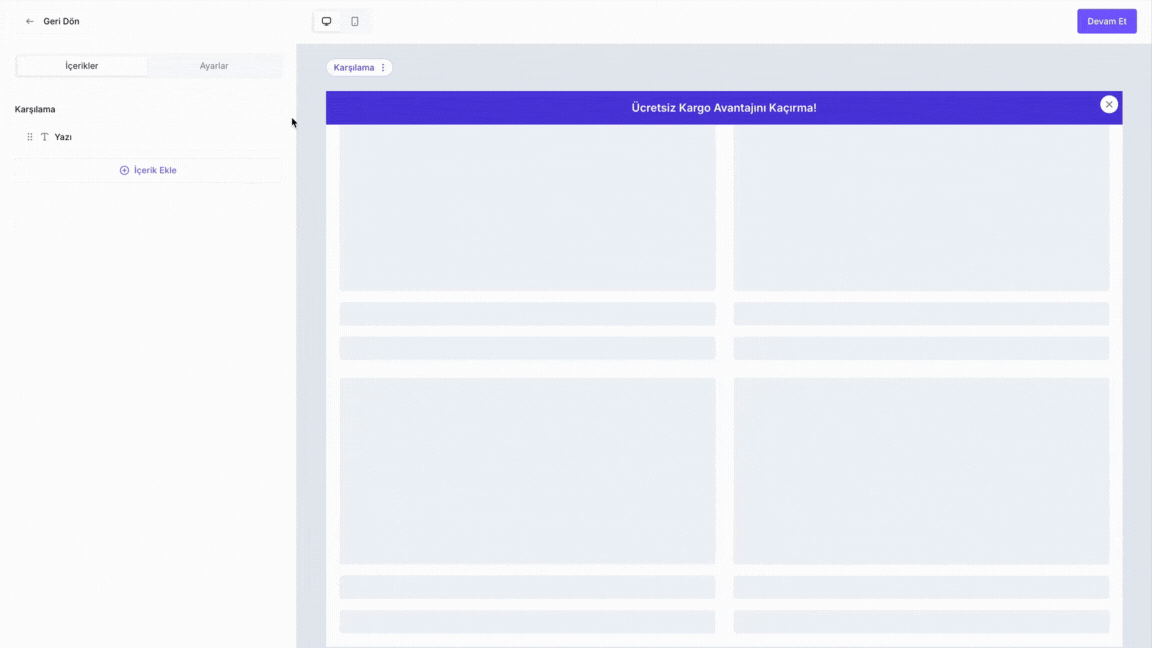Screen dimensions: 1152x648
Task: Click the Geri Dön link text
Action: point(61,21)
